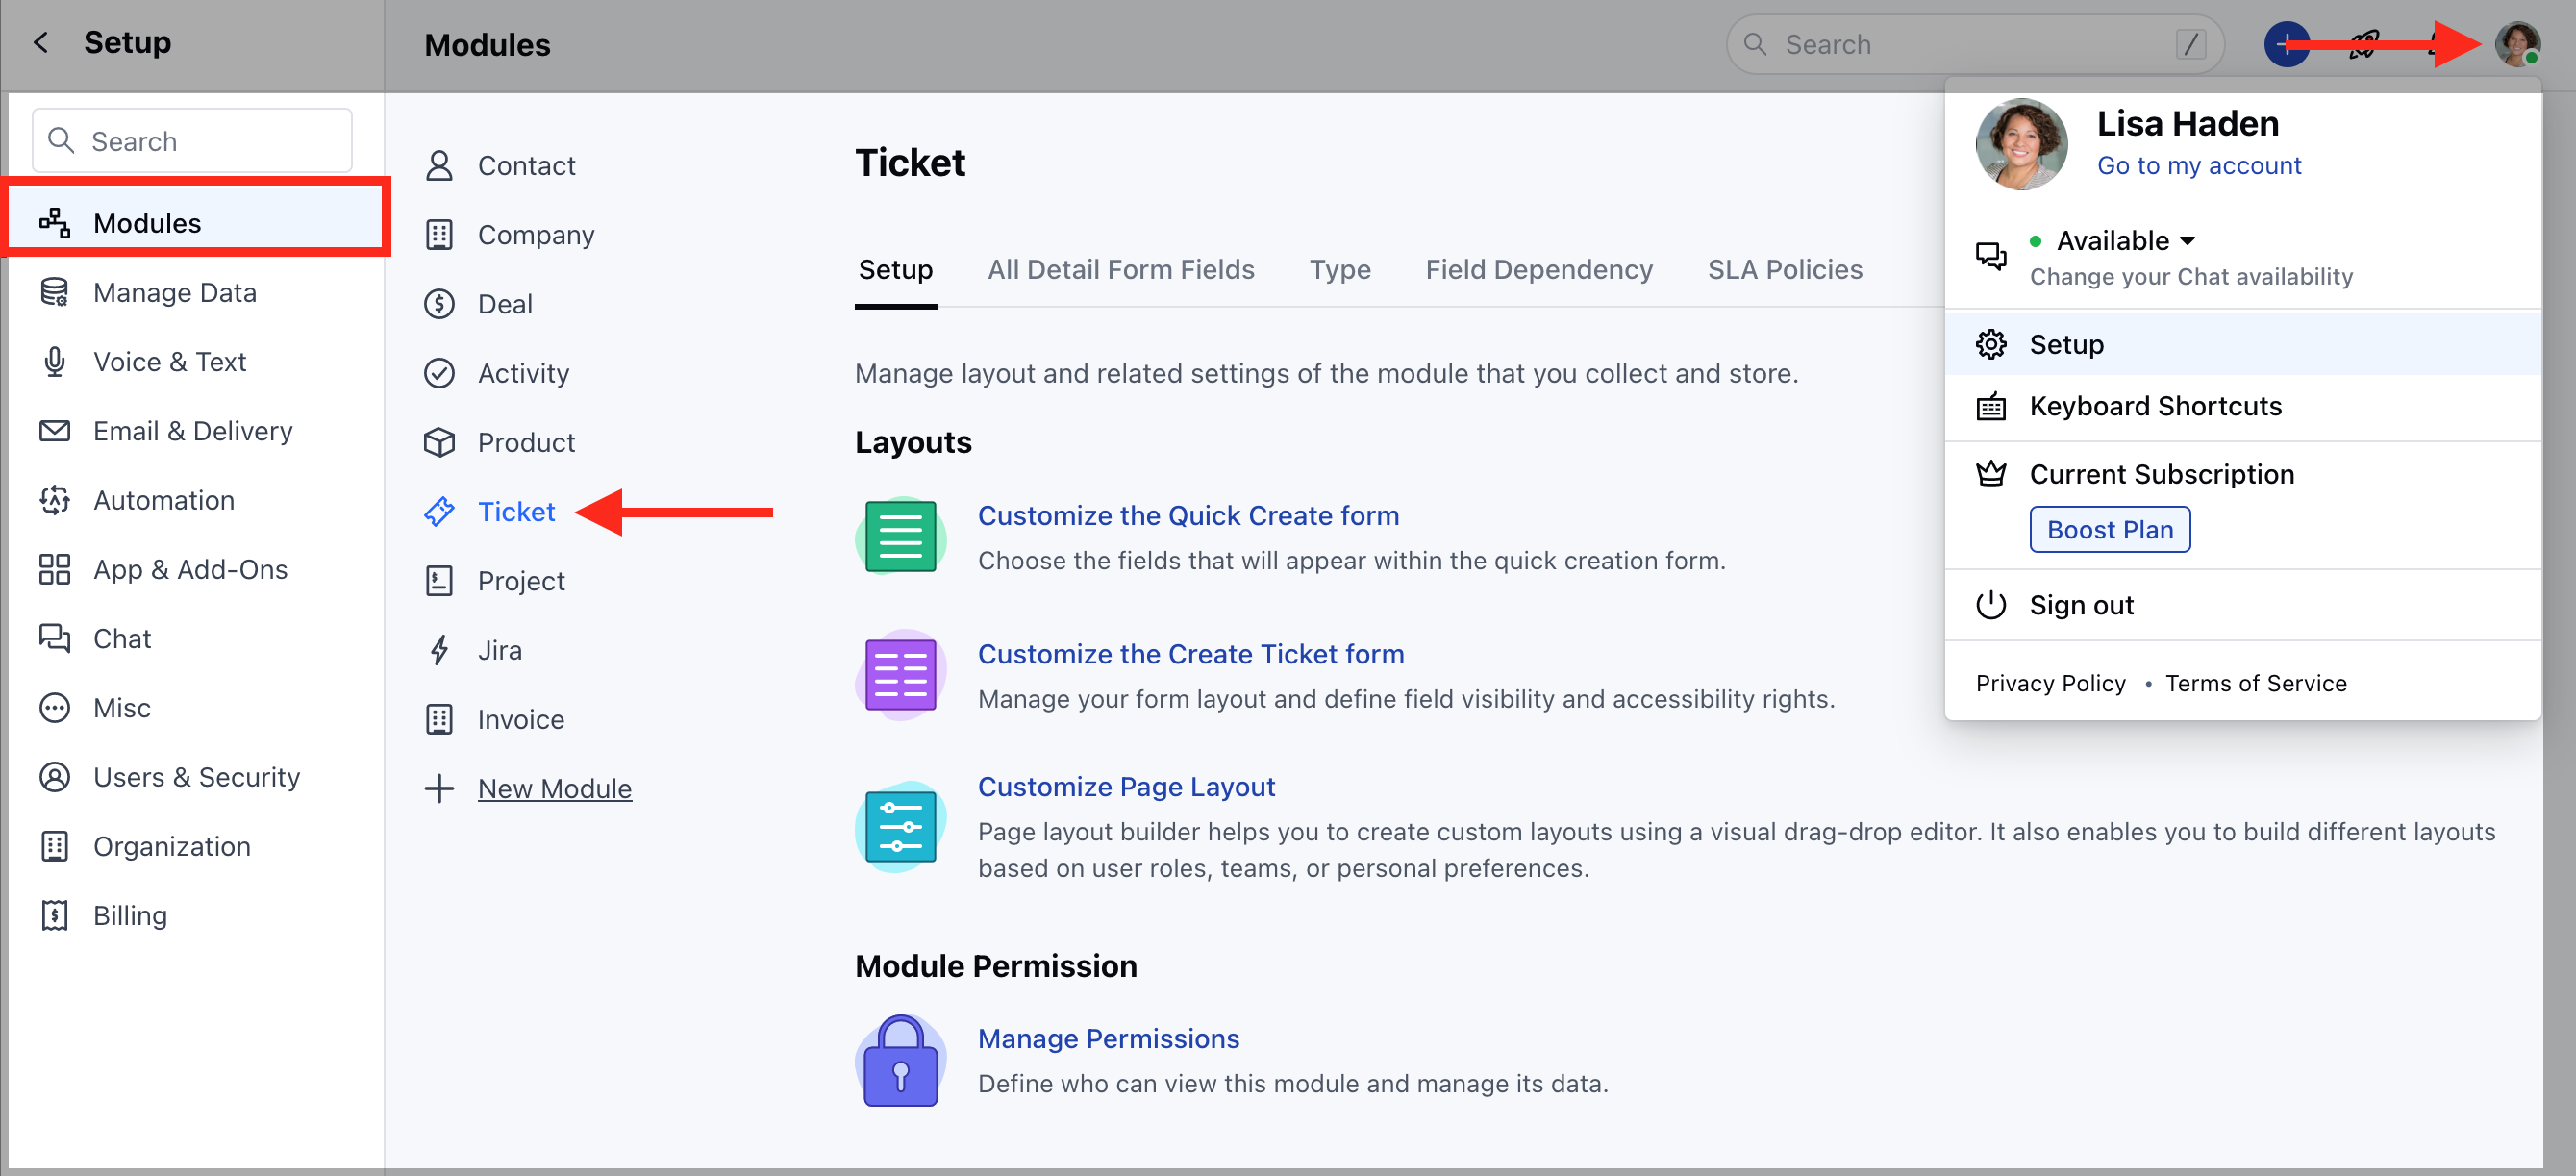
Task: Click the Manage Permissions lock icon
Action: (899, 1060)
